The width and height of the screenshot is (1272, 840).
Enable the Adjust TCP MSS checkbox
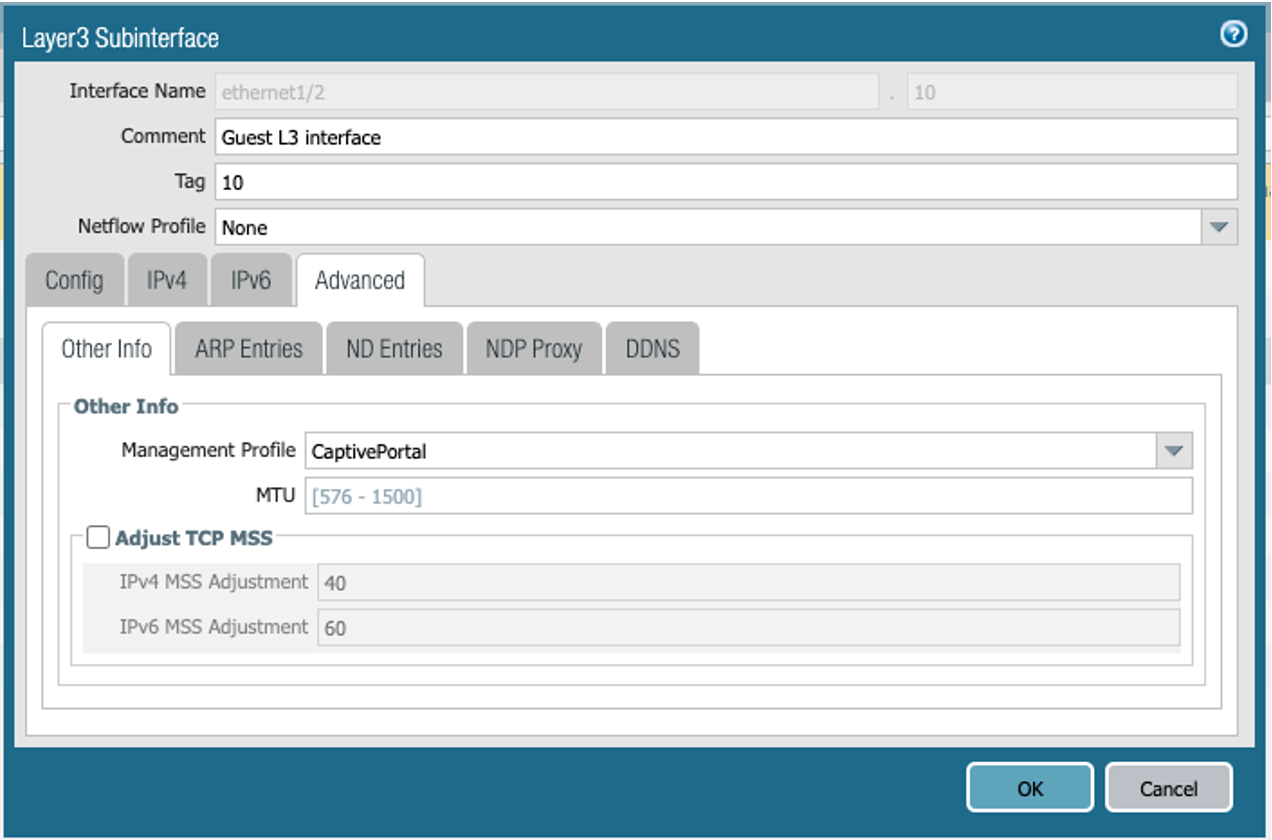click(x=98, y=537)
